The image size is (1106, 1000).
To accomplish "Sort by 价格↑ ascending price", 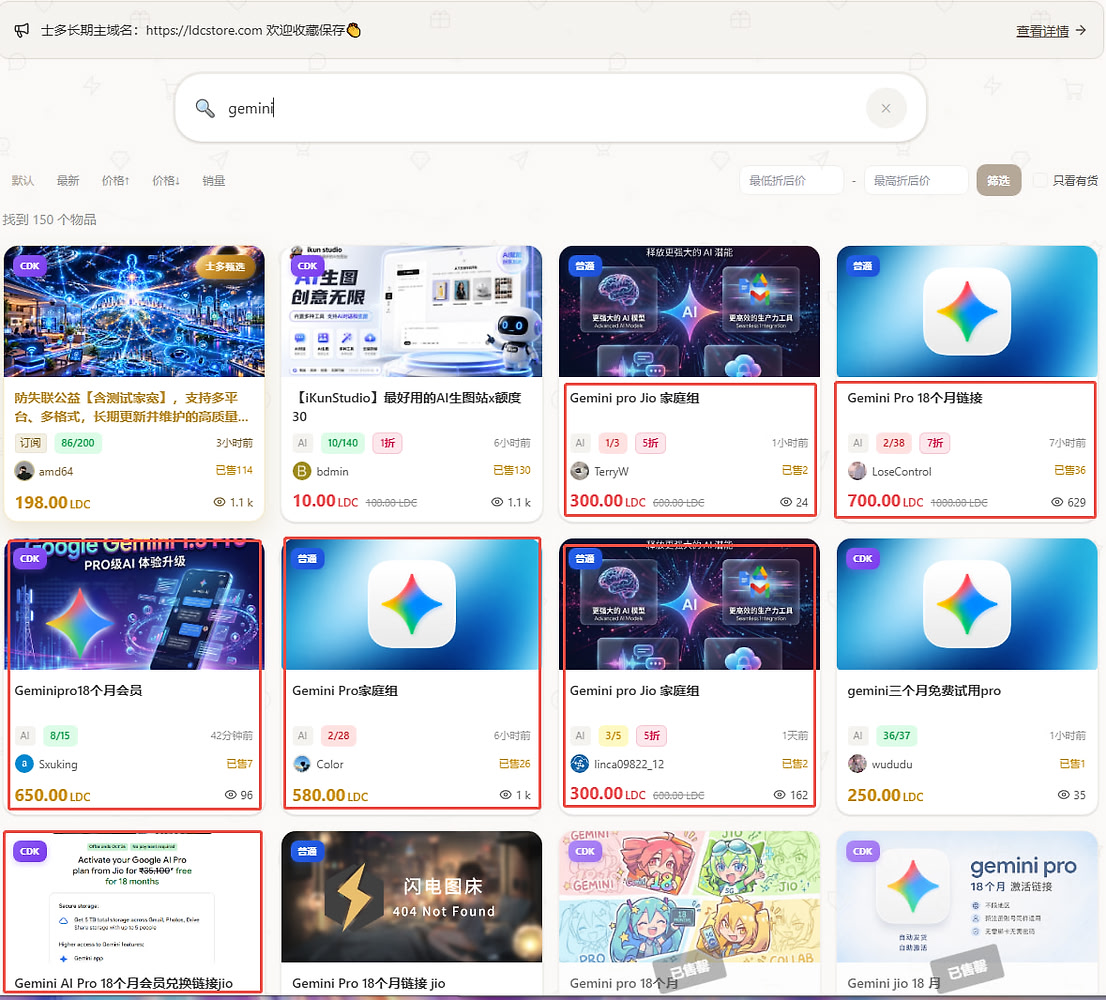I will point(116,181).
